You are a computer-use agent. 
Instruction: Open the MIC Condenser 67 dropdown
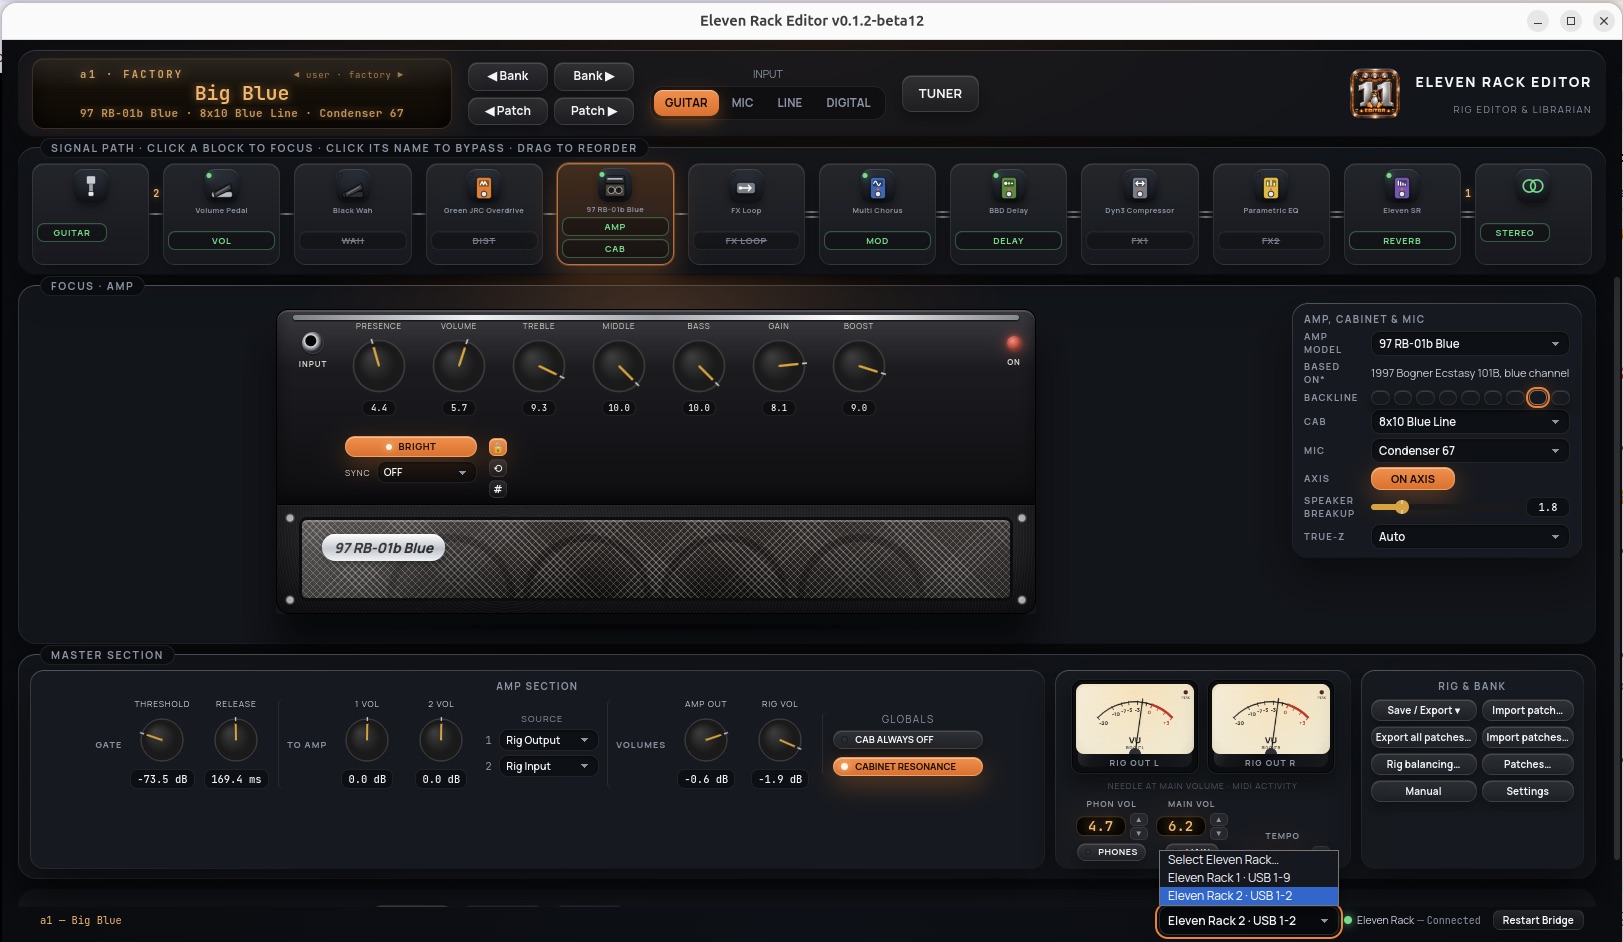(1469, 451)
